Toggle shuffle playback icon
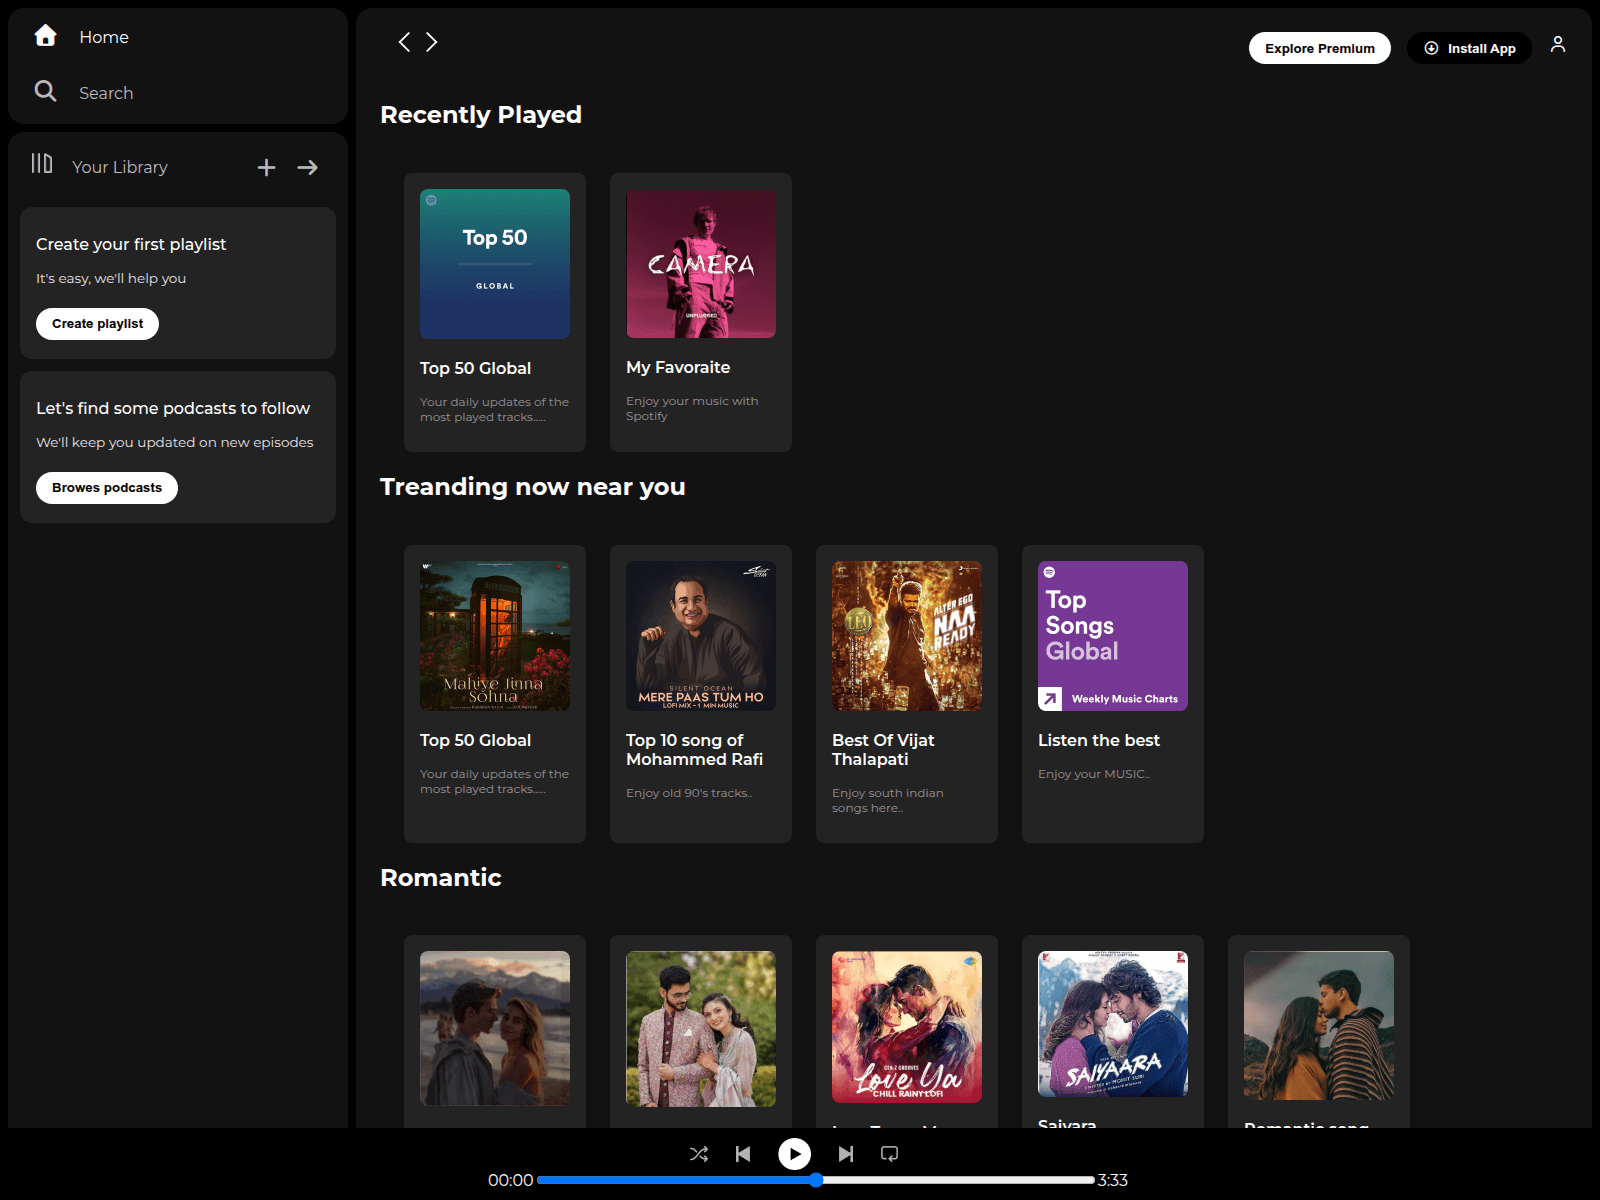 coord(699,1154)
